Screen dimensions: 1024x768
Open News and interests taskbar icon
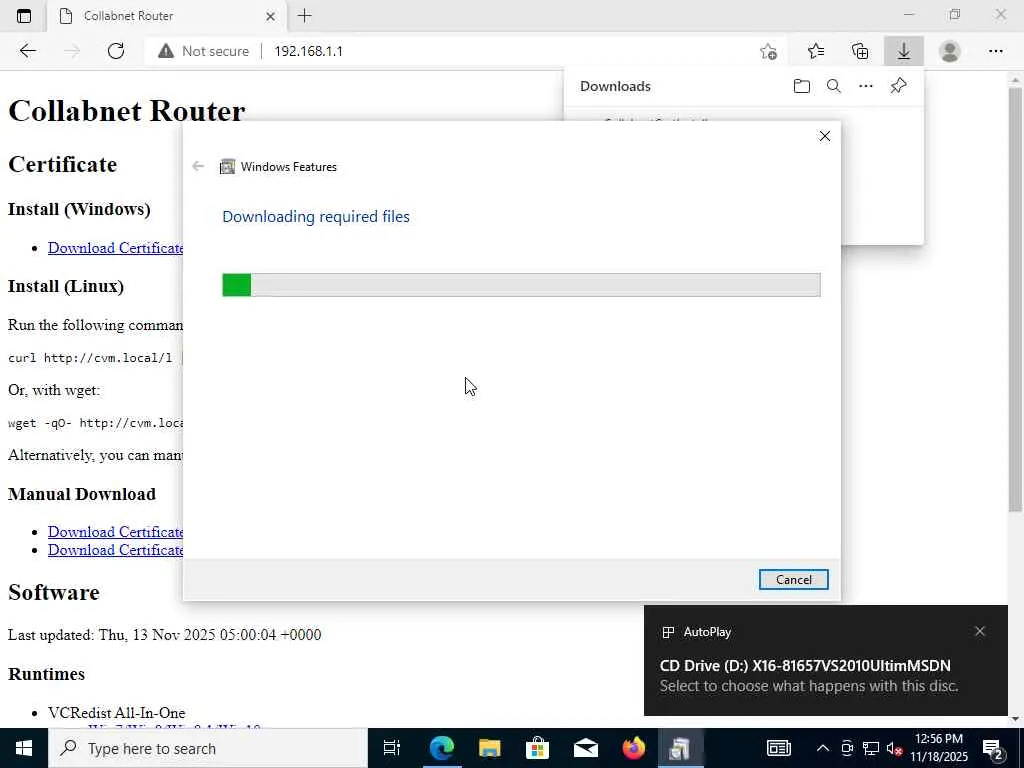(x=778, y=748)
